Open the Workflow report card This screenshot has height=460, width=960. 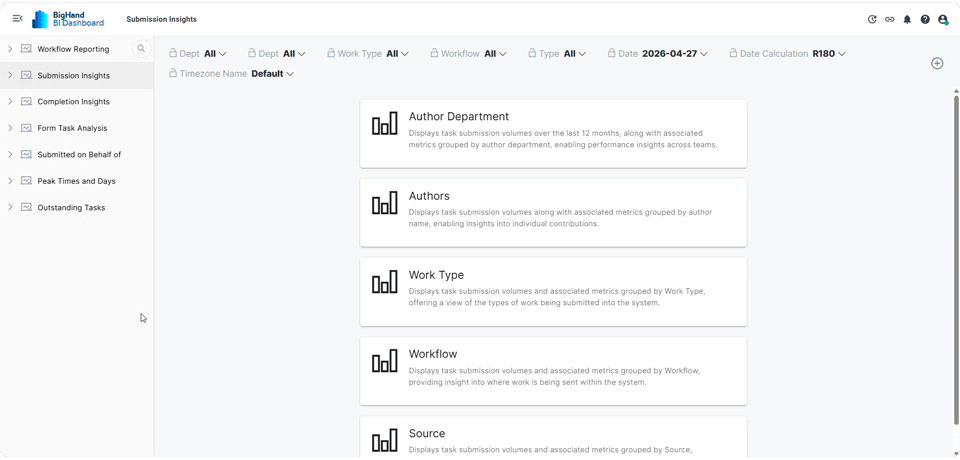click(553, 371)
